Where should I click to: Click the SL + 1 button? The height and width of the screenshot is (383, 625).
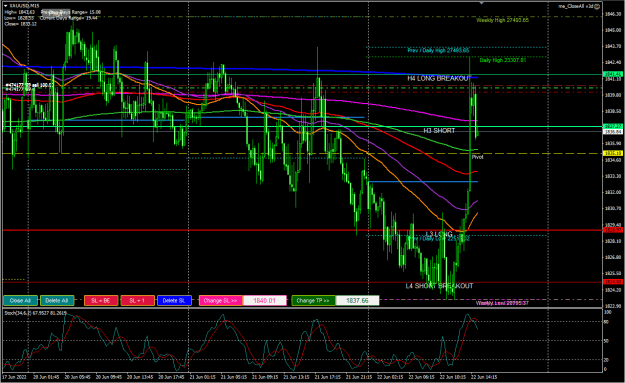(x=138, y=301)
